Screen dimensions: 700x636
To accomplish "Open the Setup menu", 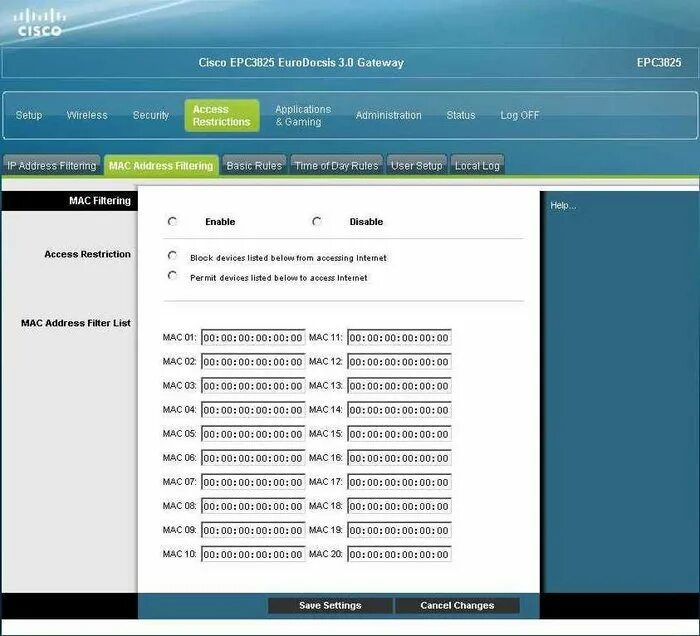I will (x=29, y=115).
